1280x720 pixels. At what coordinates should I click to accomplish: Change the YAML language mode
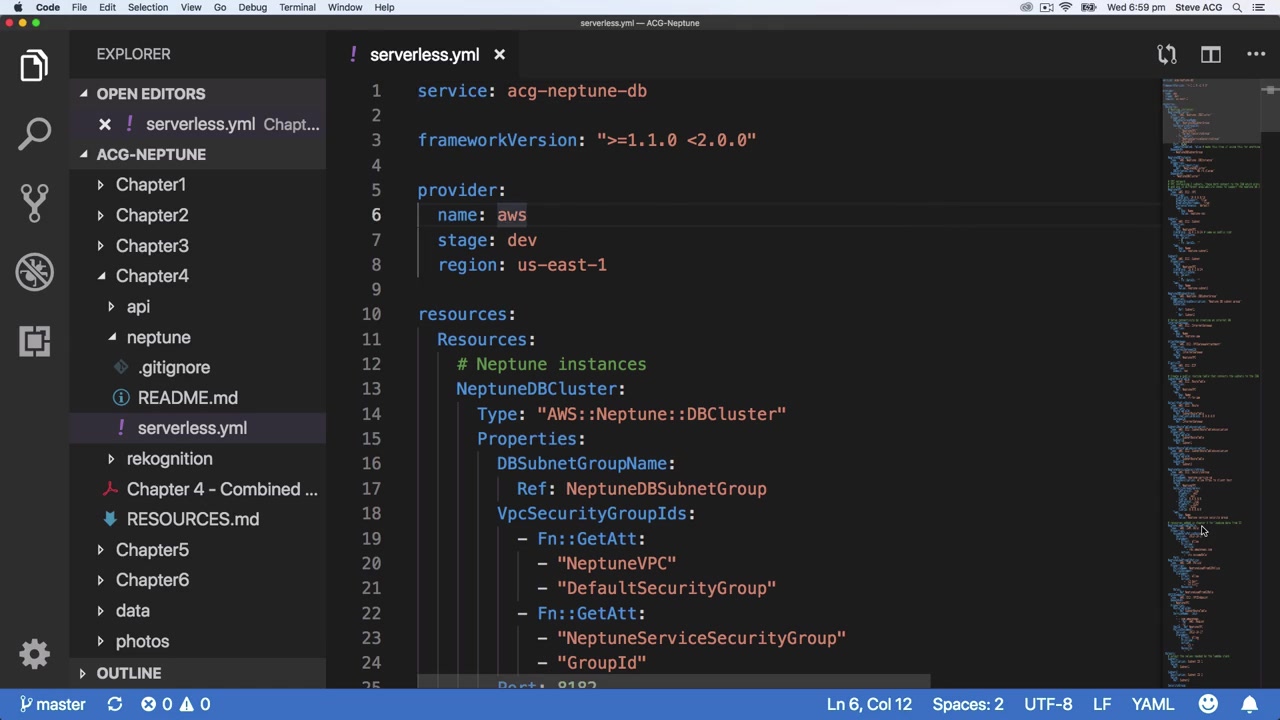(1152, 704)
